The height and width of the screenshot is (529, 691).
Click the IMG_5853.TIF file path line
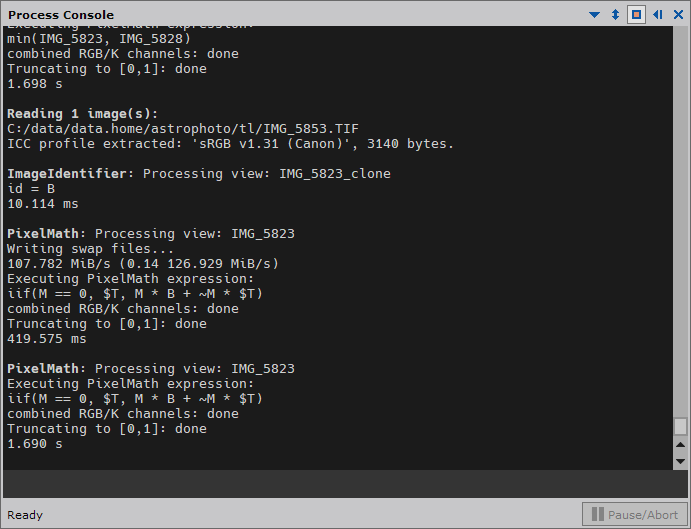(x=183, y=129)
